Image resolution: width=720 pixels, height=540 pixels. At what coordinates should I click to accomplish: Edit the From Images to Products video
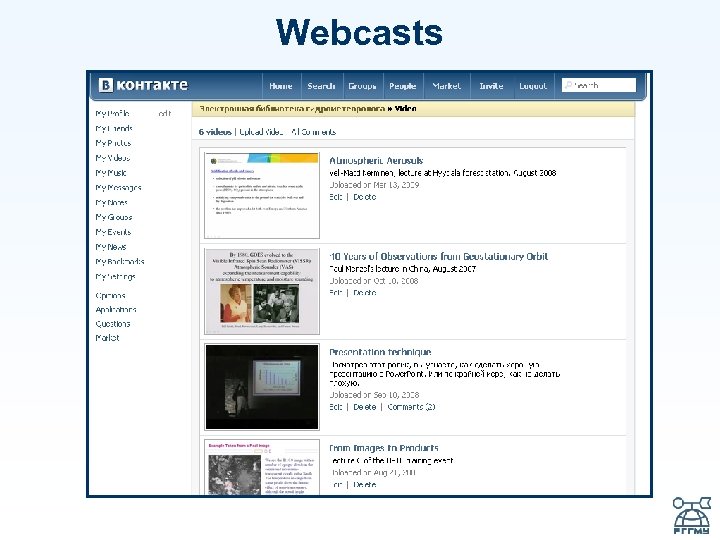337,484
